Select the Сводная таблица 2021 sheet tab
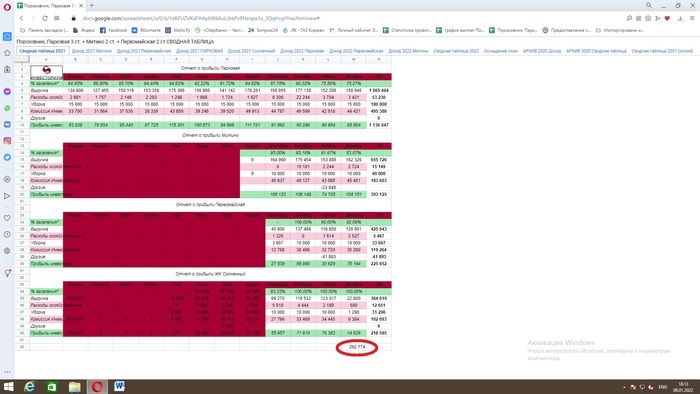 [x=42, y=51]
